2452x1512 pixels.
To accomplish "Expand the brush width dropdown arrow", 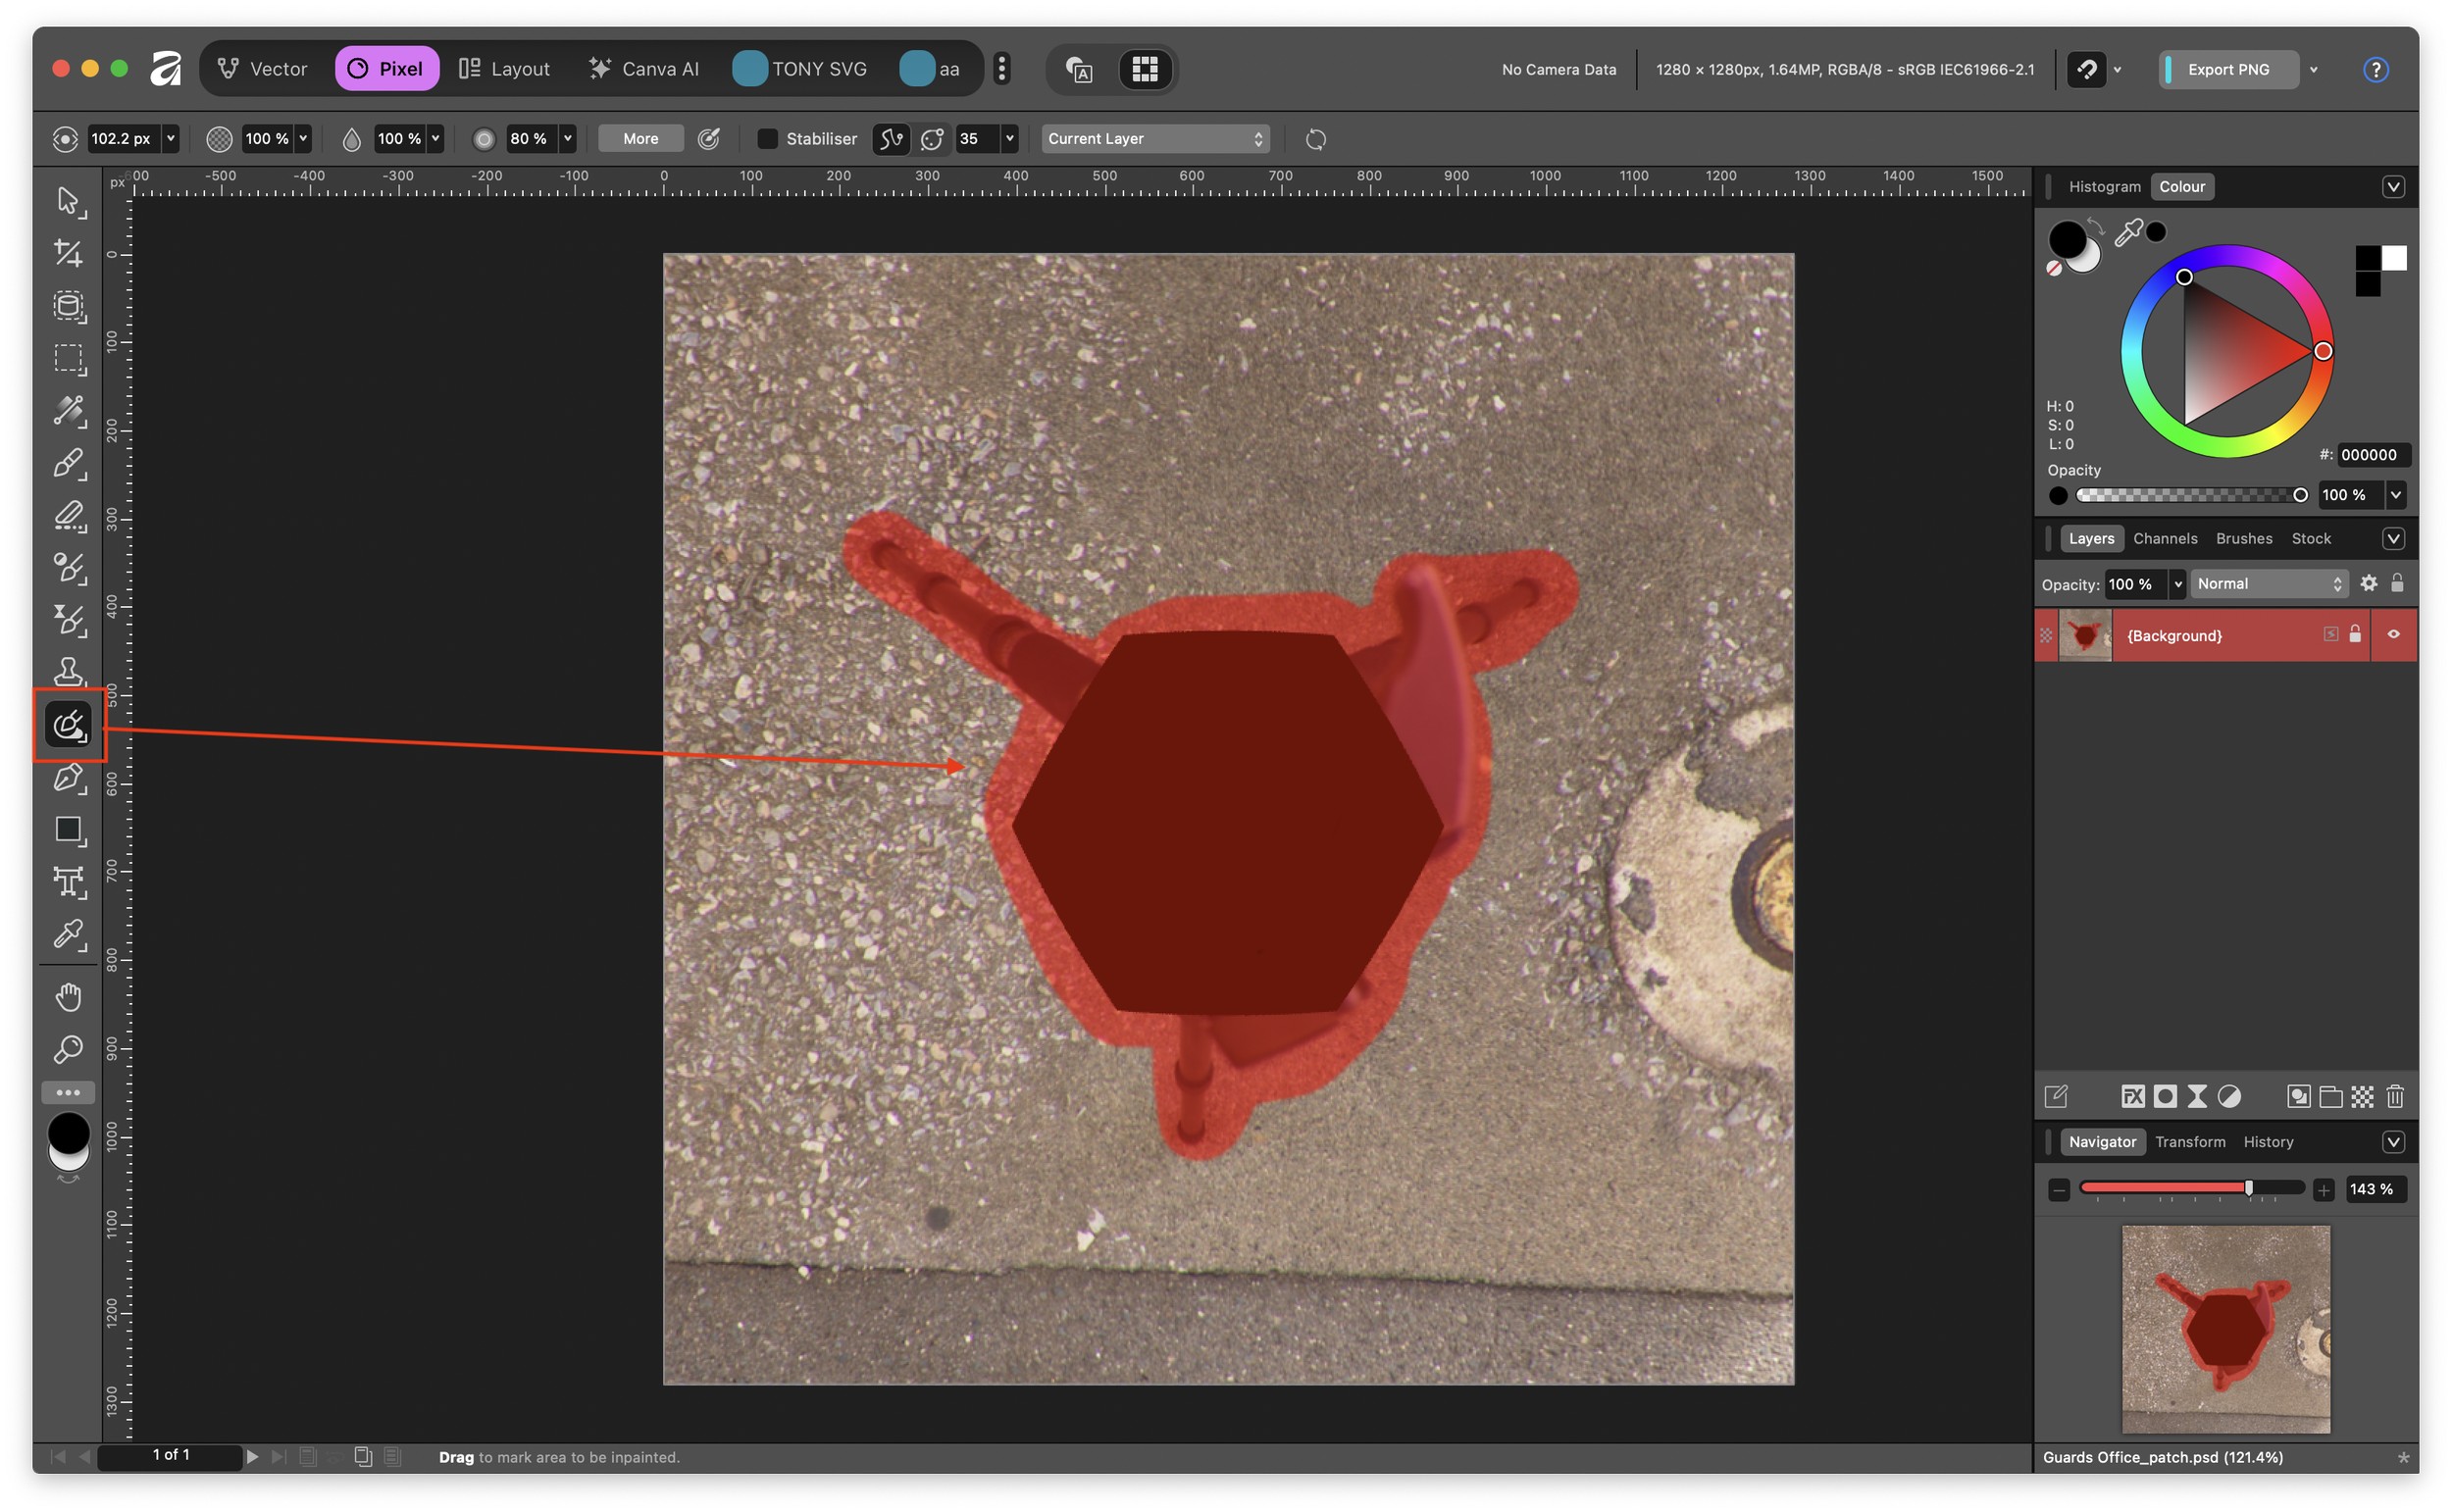I will [x=171, y=139].
